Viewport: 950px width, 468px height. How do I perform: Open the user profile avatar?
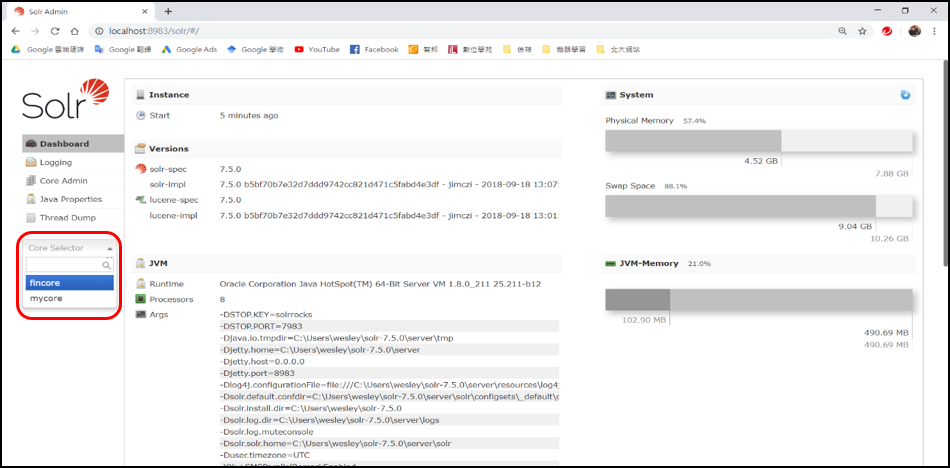[x=914, y=32]
